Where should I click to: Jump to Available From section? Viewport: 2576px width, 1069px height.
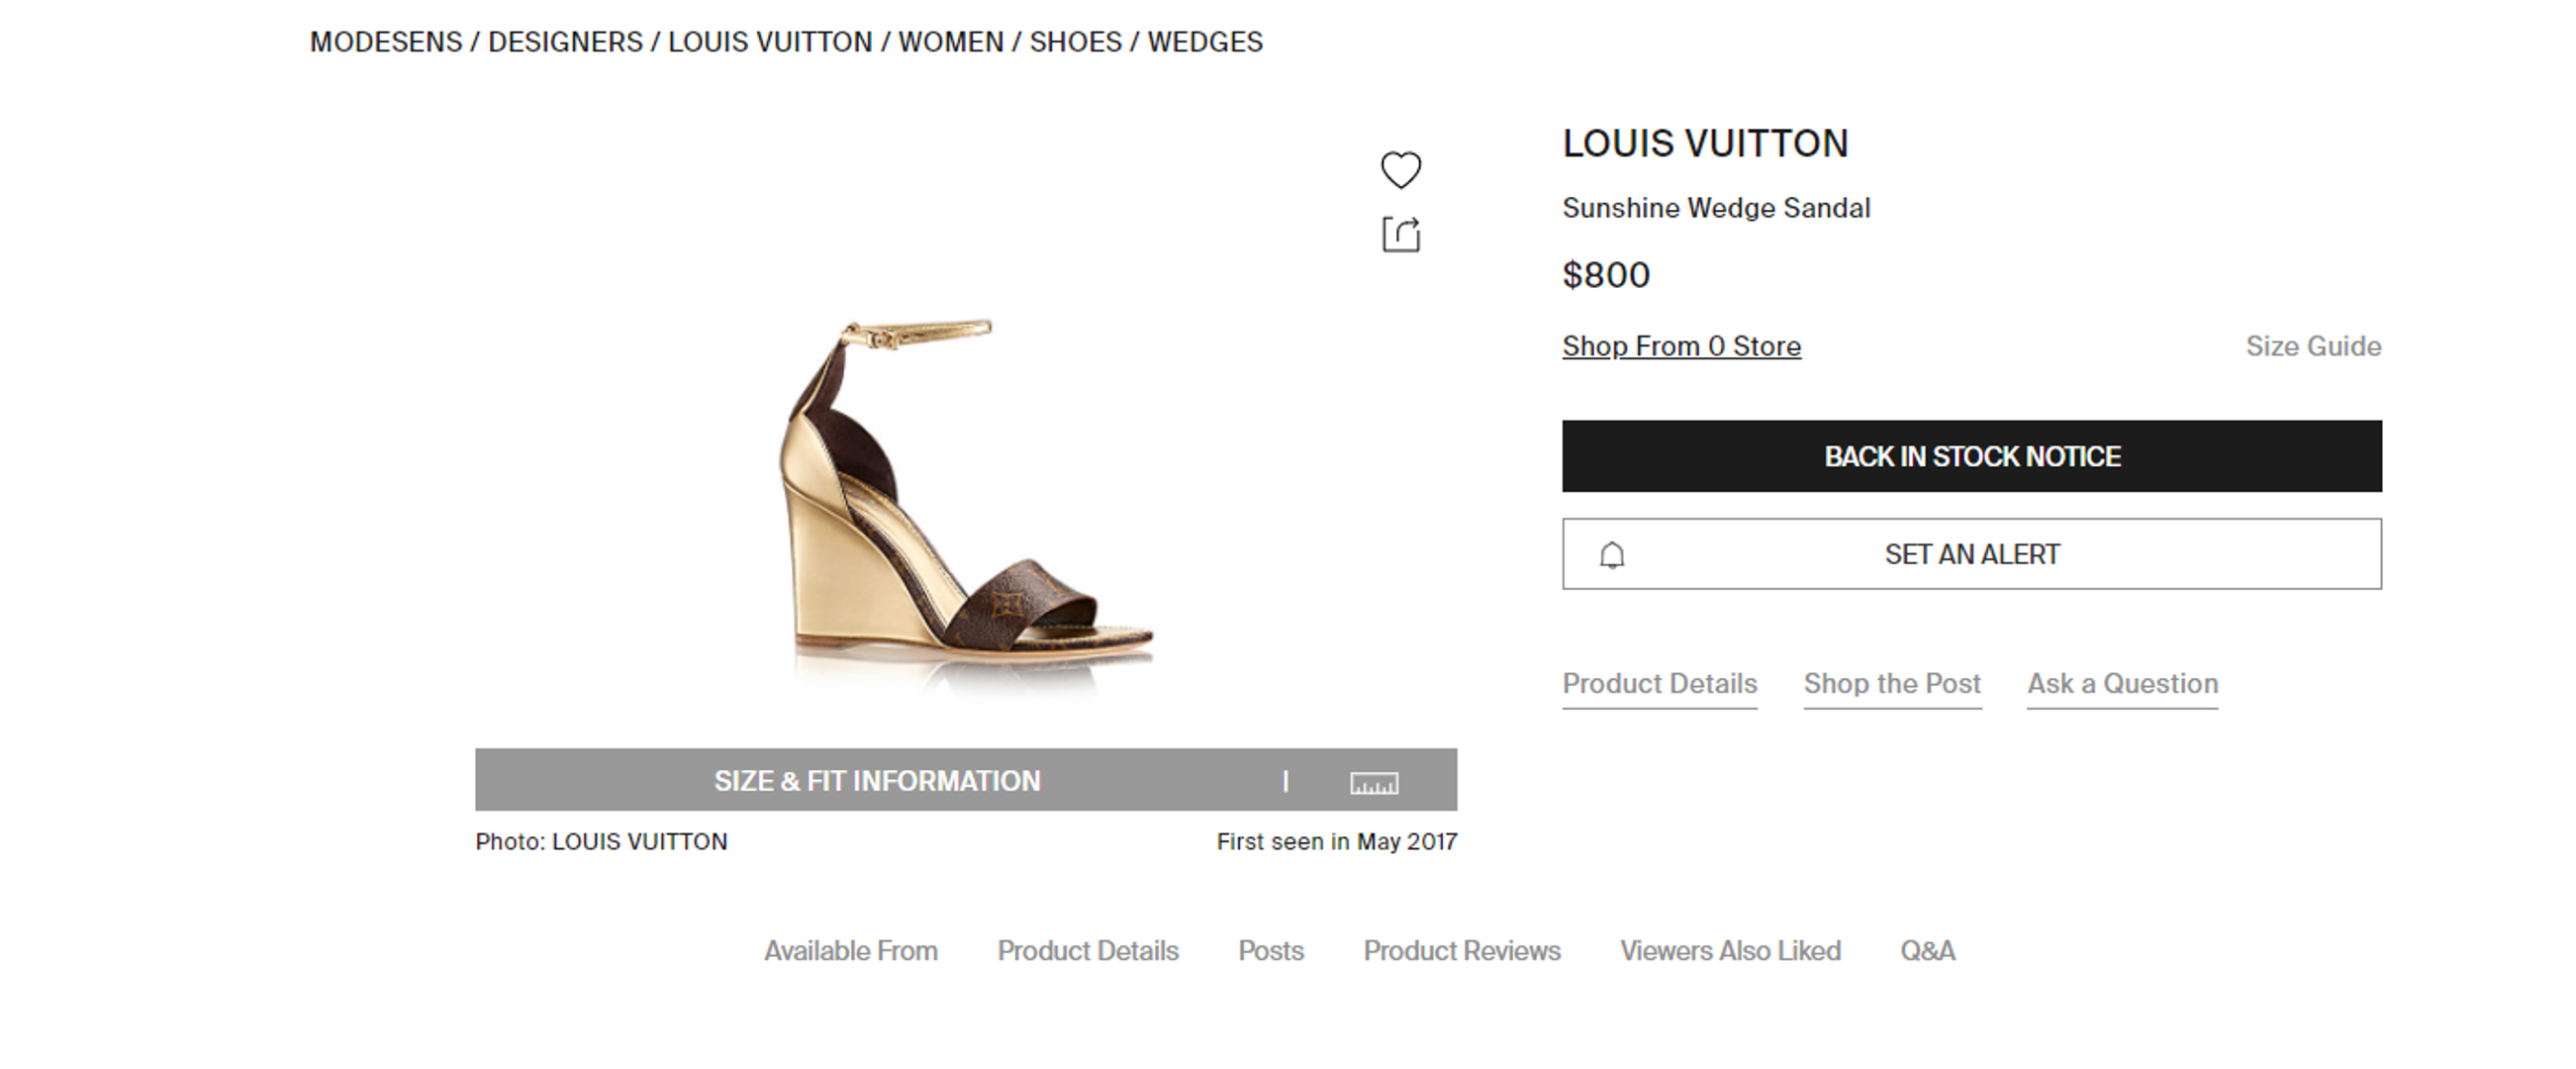point(851,951)
